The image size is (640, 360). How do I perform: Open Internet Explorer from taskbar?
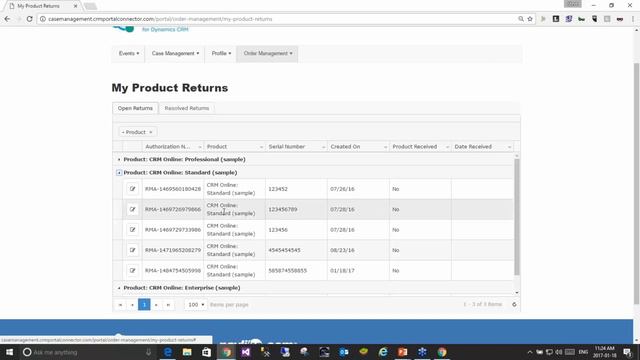click(383, 352)
